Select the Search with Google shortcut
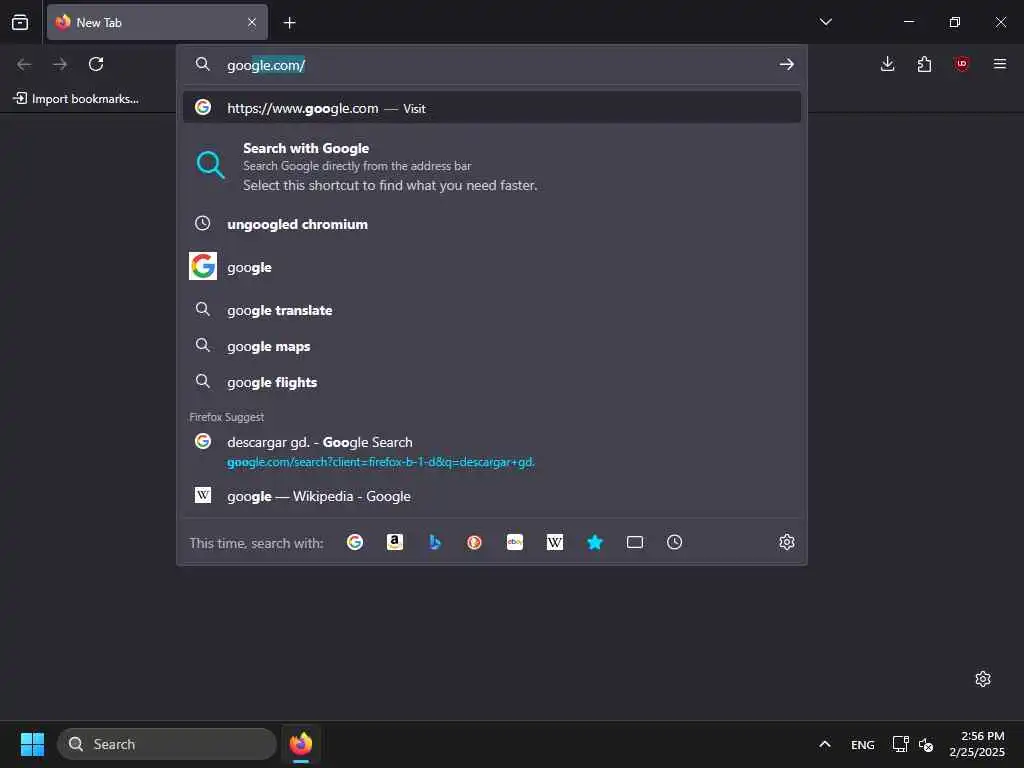The width and height of the screenshot is (1024, 768). pos(492,166)
